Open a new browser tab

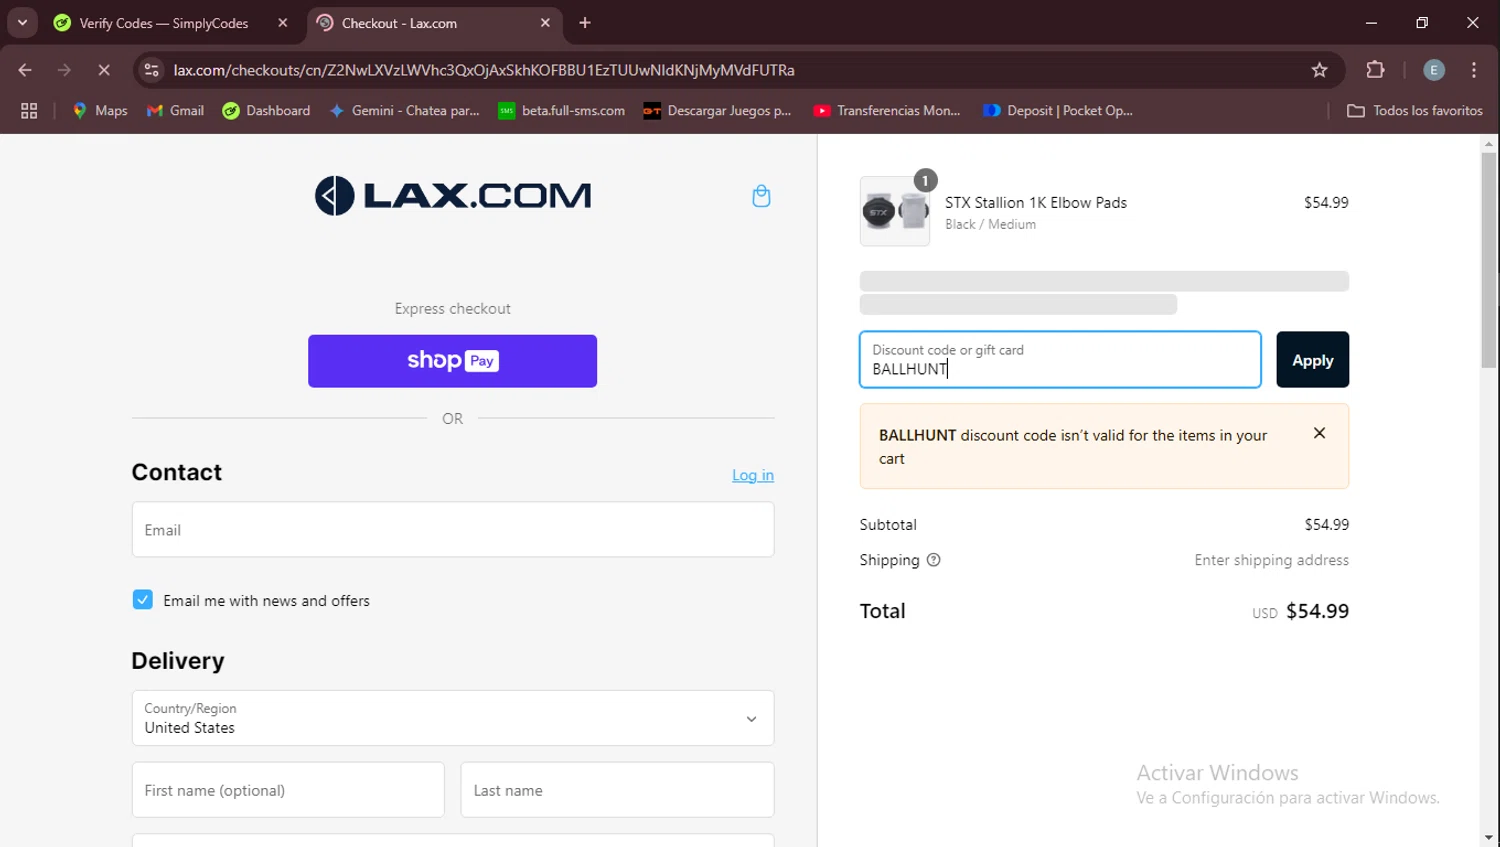(585, 23)
